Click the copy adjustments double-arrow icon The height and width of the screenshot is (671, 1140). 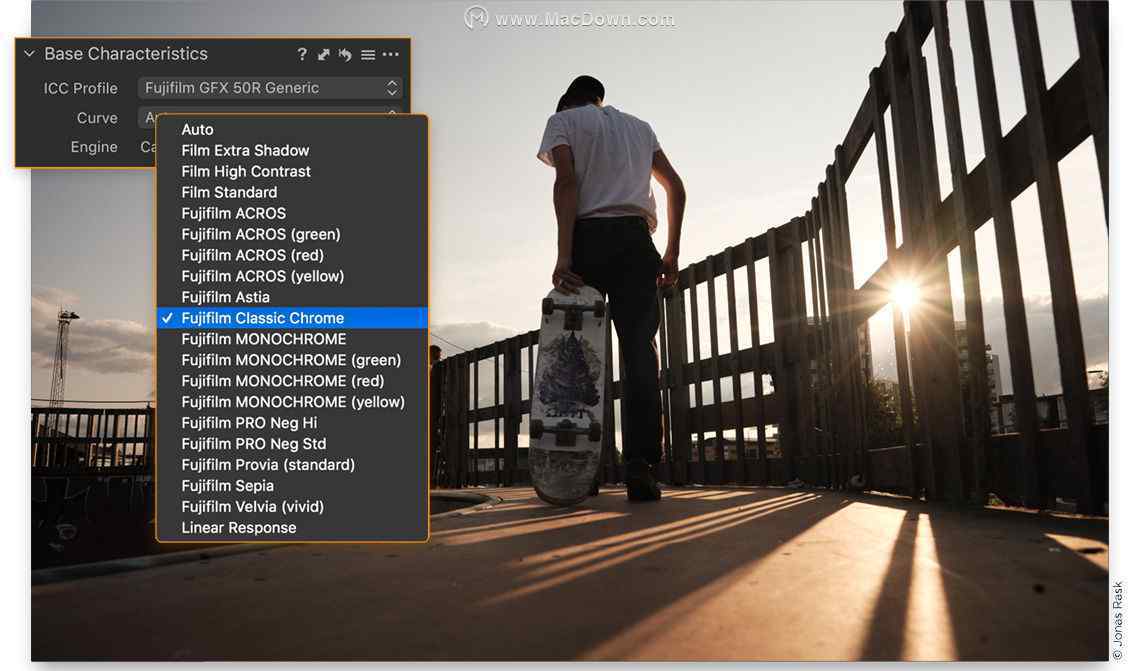coord(324,55)
